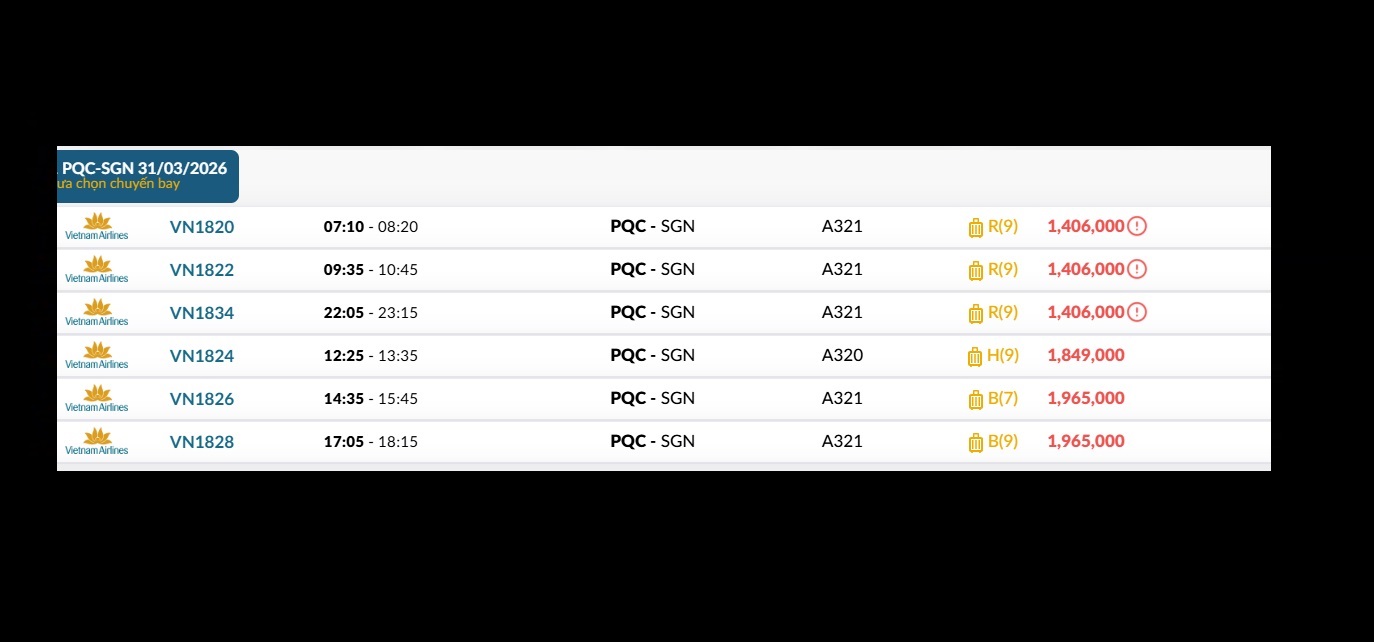
Task: Click A320 aircraft type on VN1824 row
Action: (x=842, y=355)
